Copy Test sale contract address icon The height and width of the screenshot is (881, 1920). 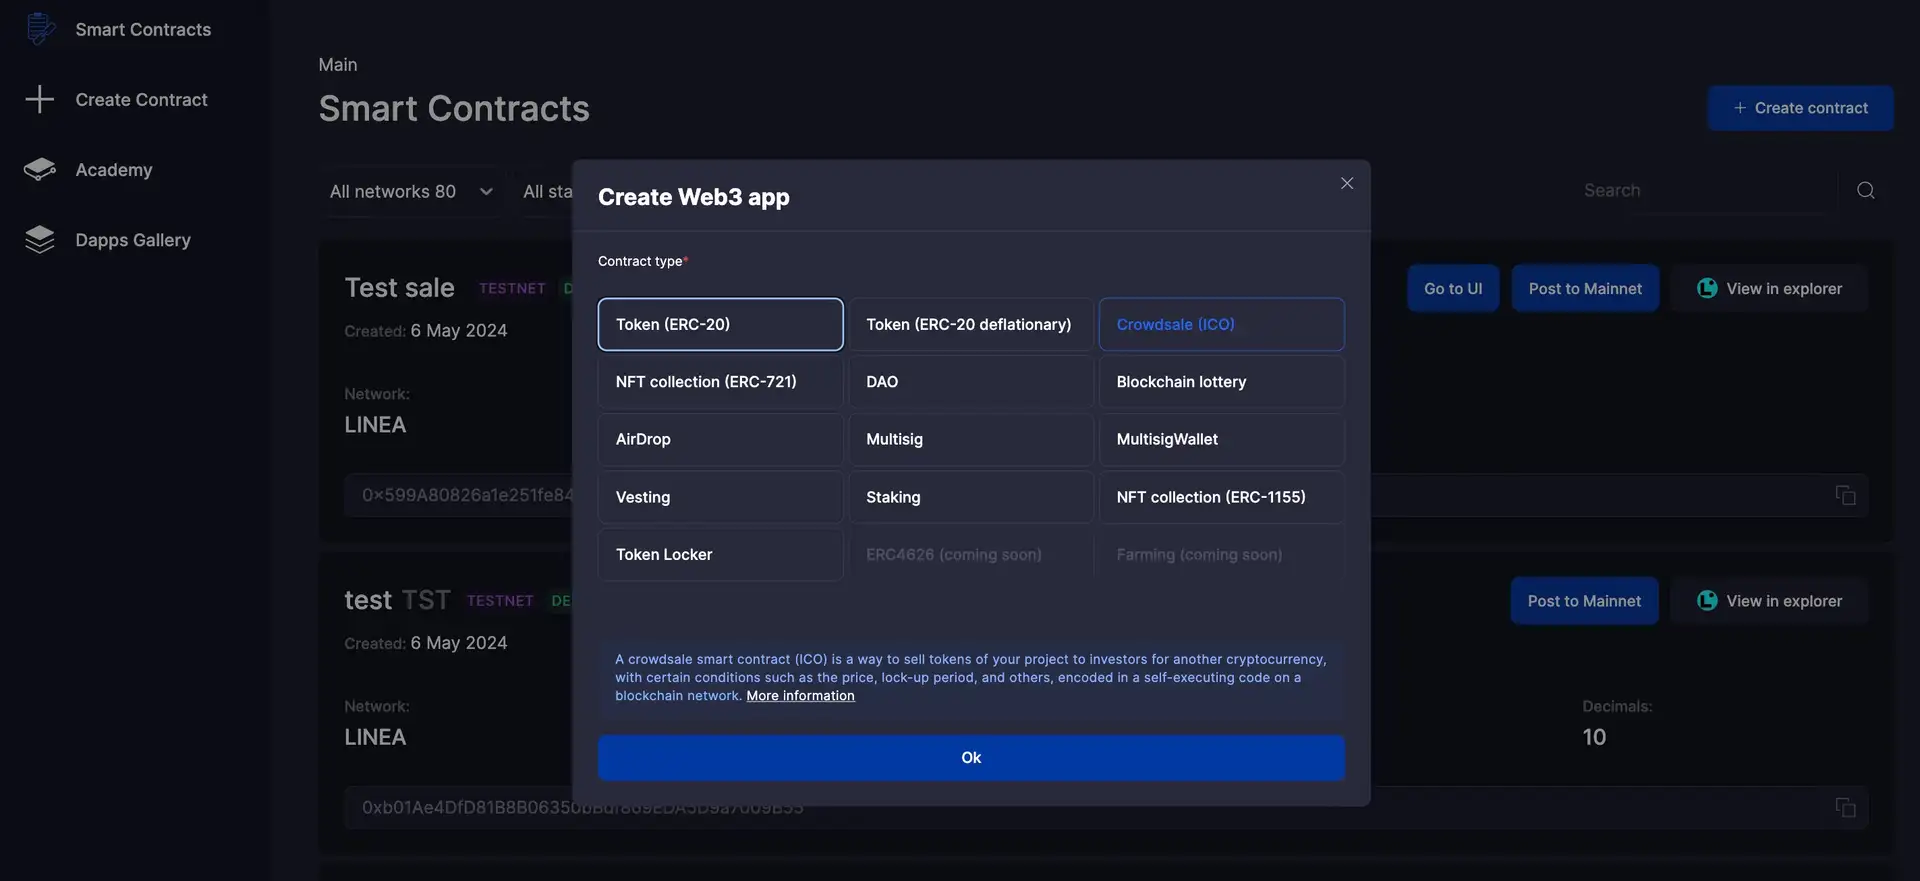click(1845, 495)
